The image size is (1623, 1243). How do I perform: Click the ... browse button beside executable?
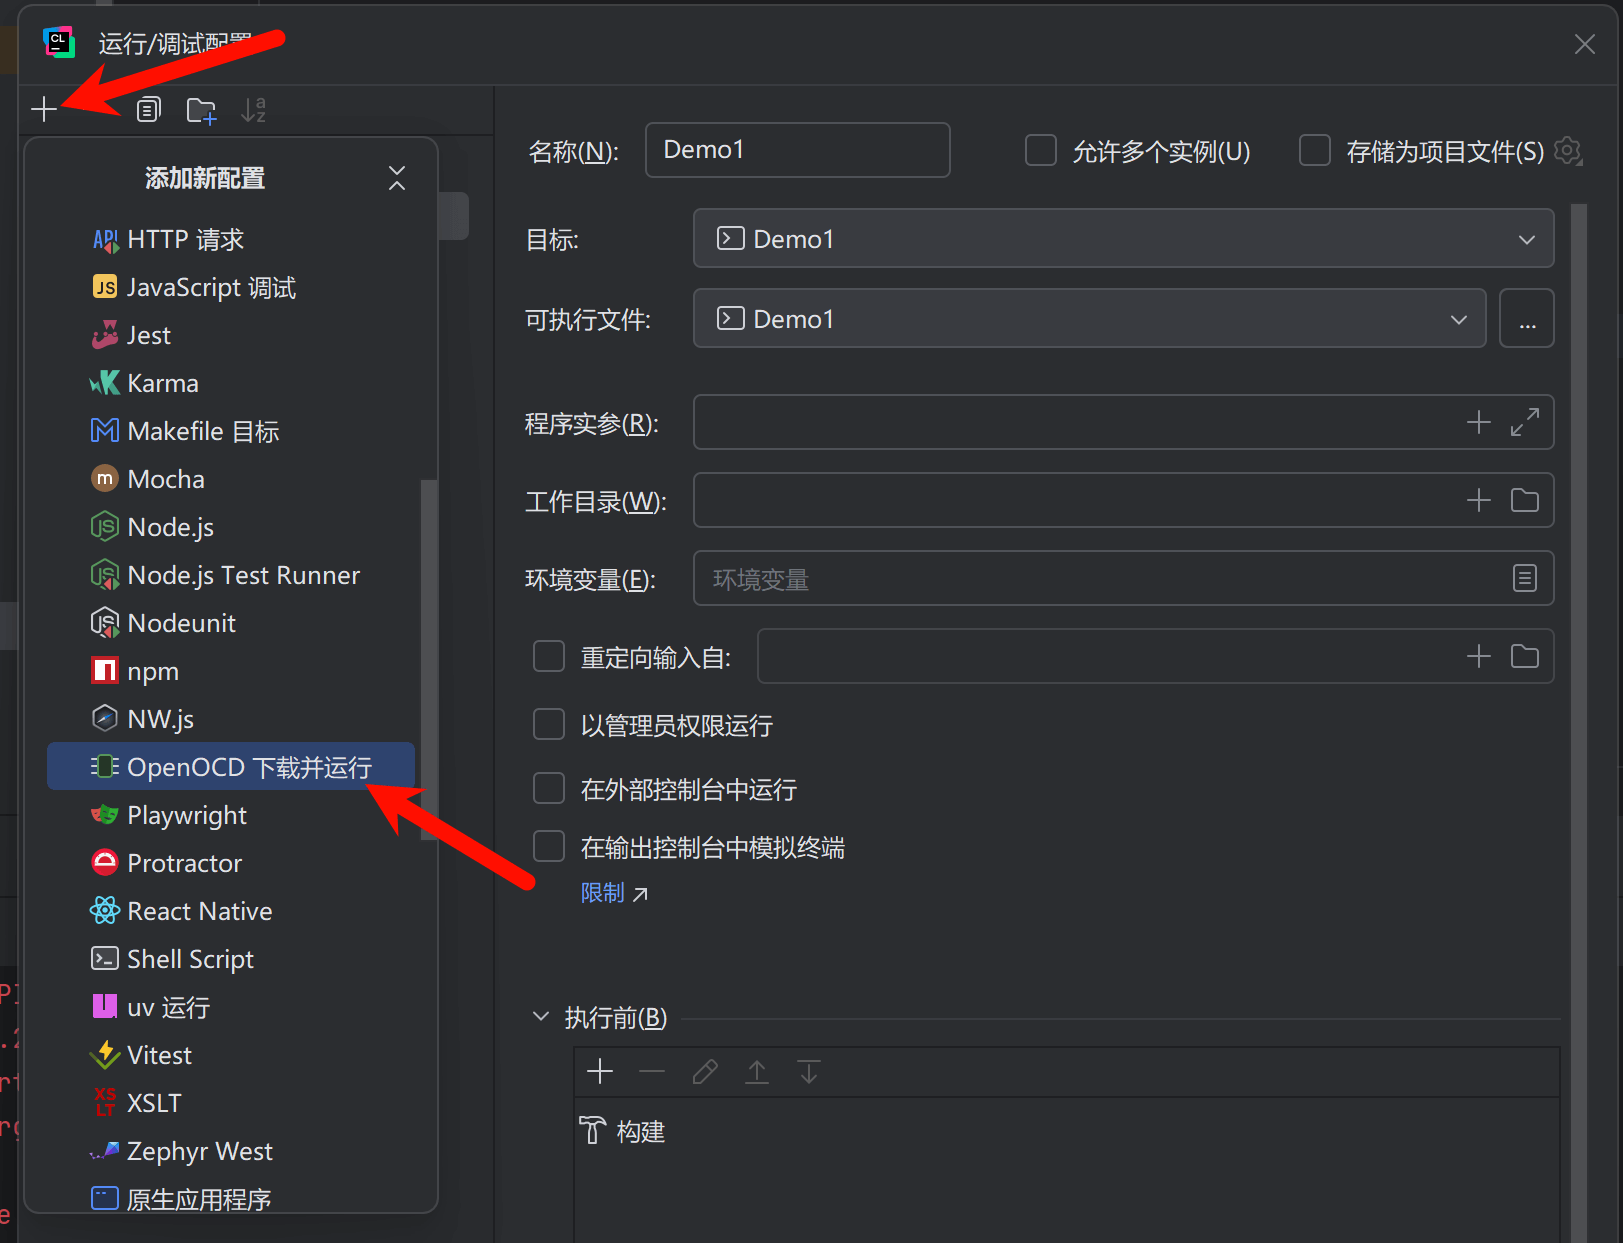click(x=1526, y=318)
